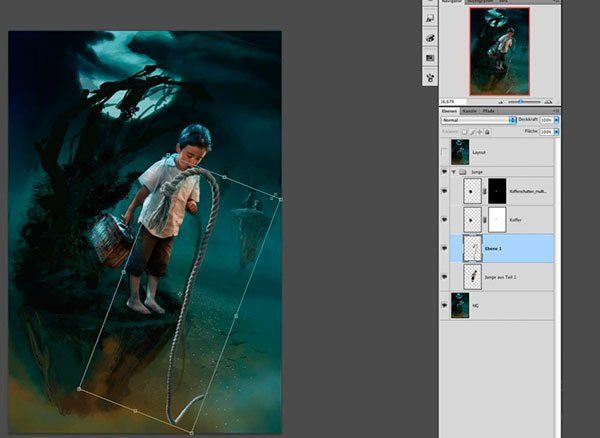Click the Kofferschatten layer name

pos(528,191)
